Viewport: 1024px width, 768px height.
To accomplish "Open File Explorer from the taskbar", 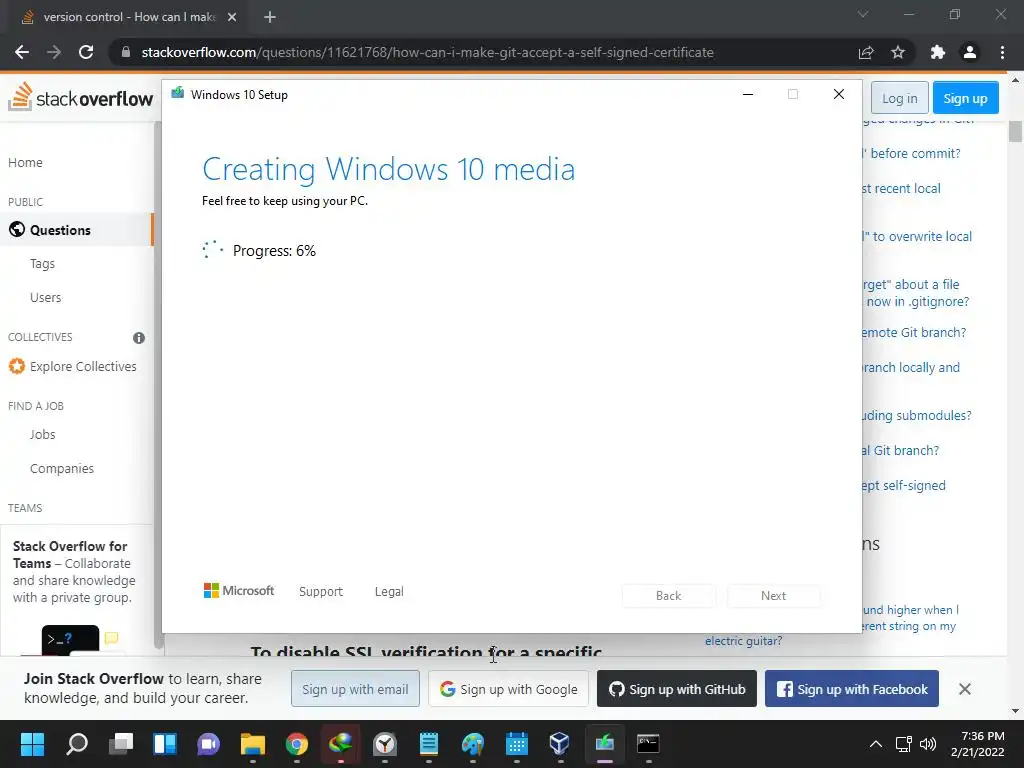I will click(x=253, y=743).
